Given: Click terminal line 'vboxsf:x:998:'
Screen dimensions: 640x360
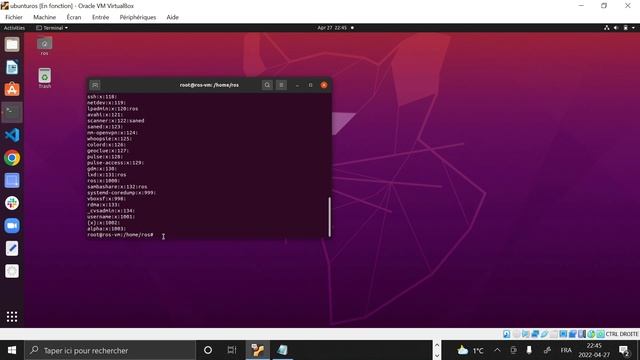Looking at the screenshot, I should (107, 199).
